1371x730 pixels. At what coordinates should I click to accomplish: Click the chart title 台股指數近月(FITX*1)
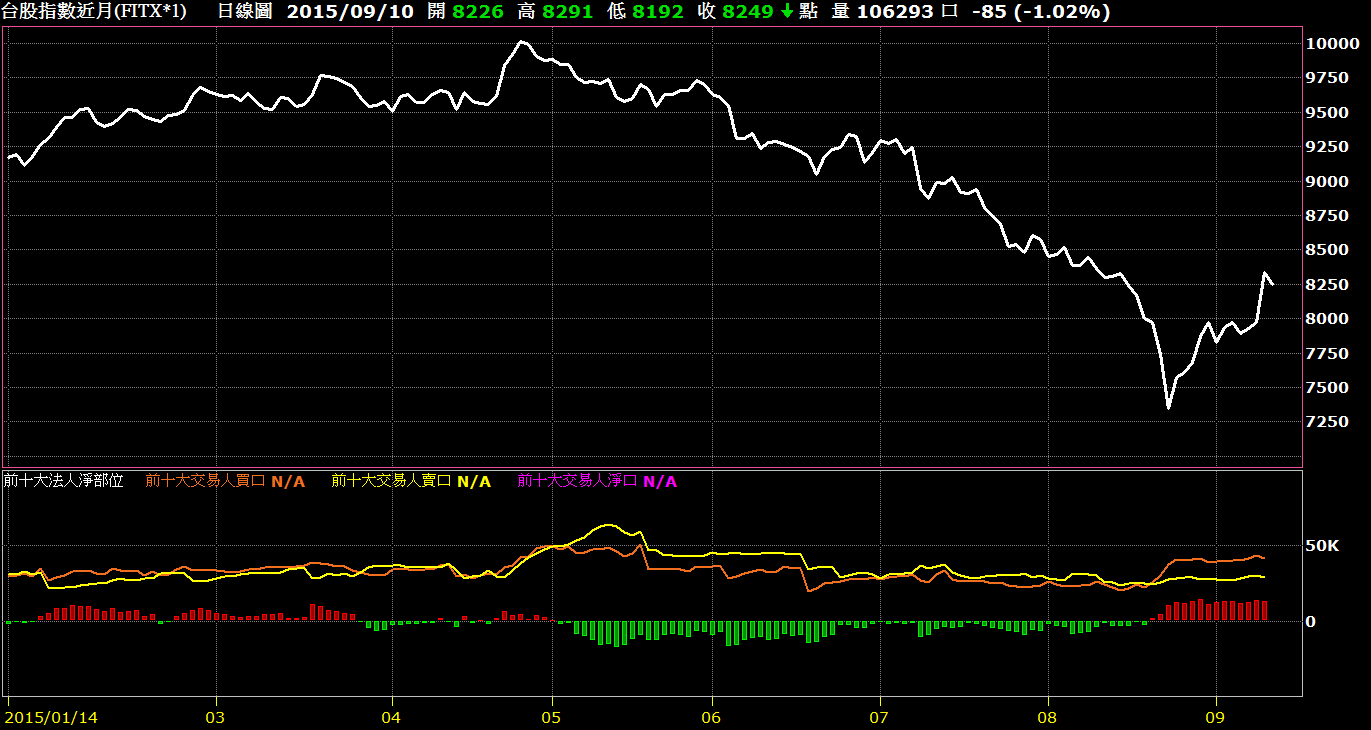click(93, 12)
